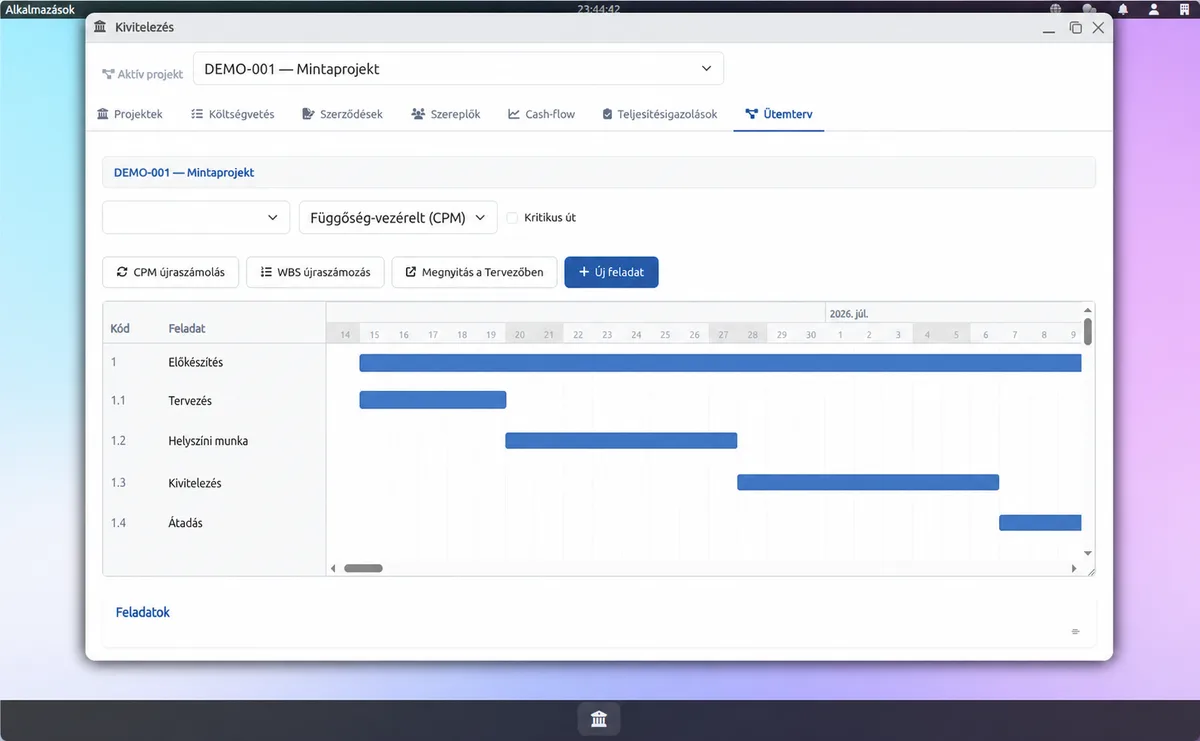Select the Tervezés task row
This screenshot has height=741, width=1200.
click(x=214, y=401)
